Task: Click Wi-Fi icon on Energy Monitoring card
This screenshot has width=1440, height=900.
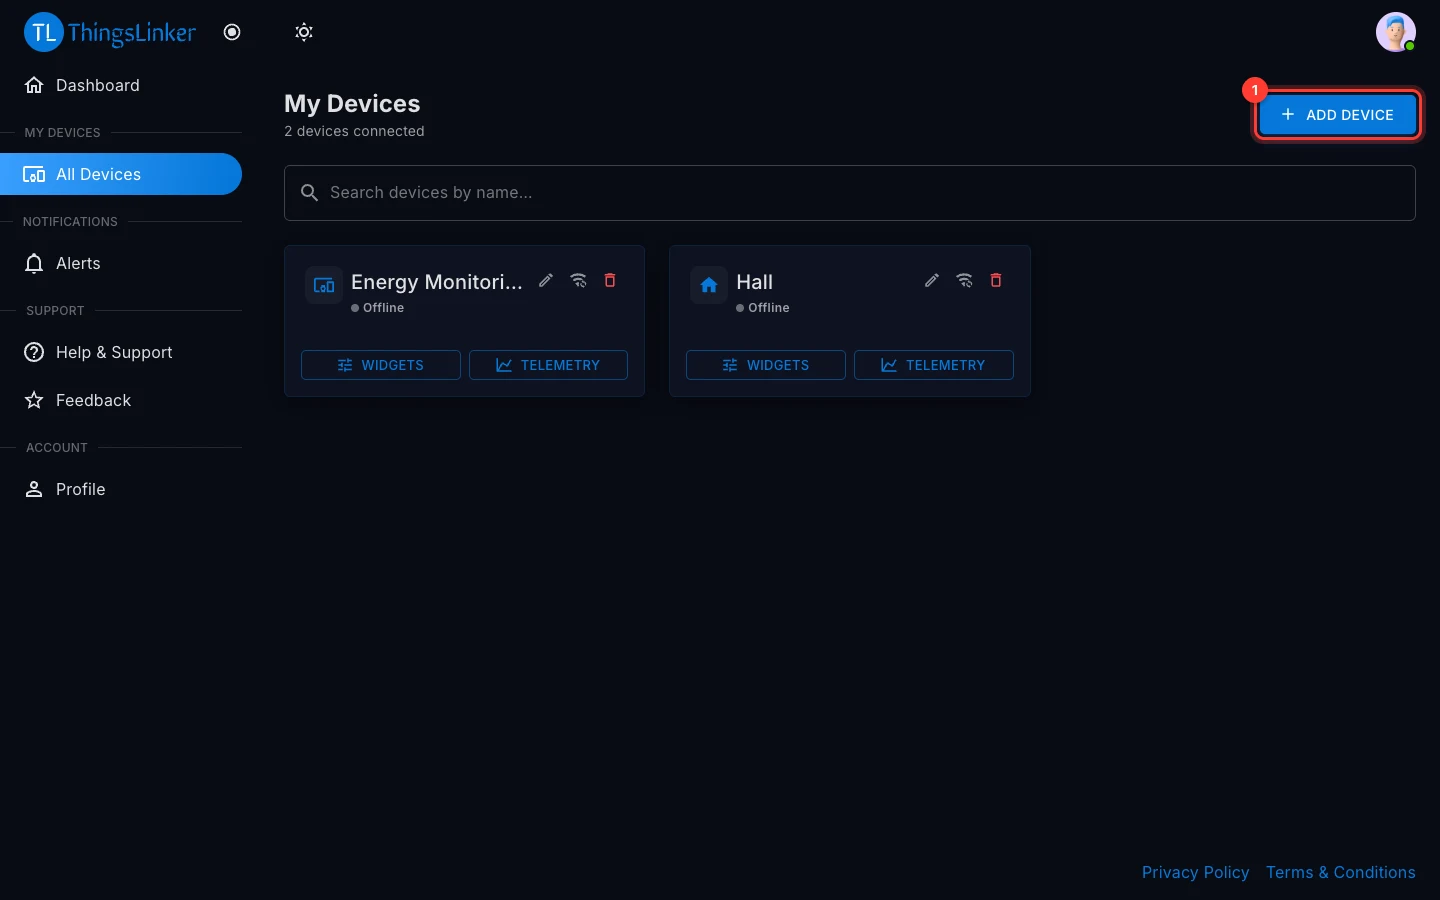Action: pyautogui.click(x=579, y=280)
